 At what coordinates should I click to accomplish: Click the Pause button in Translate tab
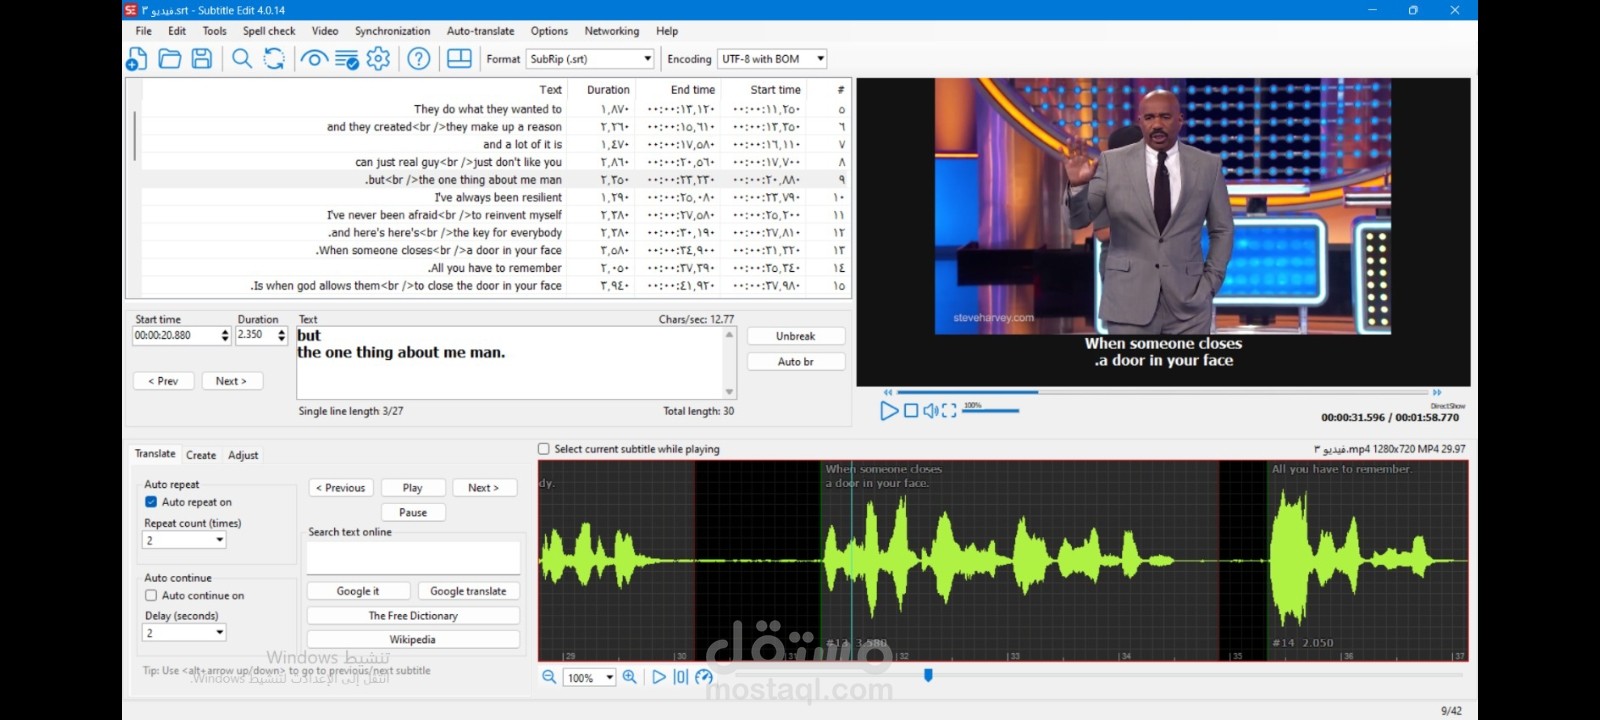(413, 512)
